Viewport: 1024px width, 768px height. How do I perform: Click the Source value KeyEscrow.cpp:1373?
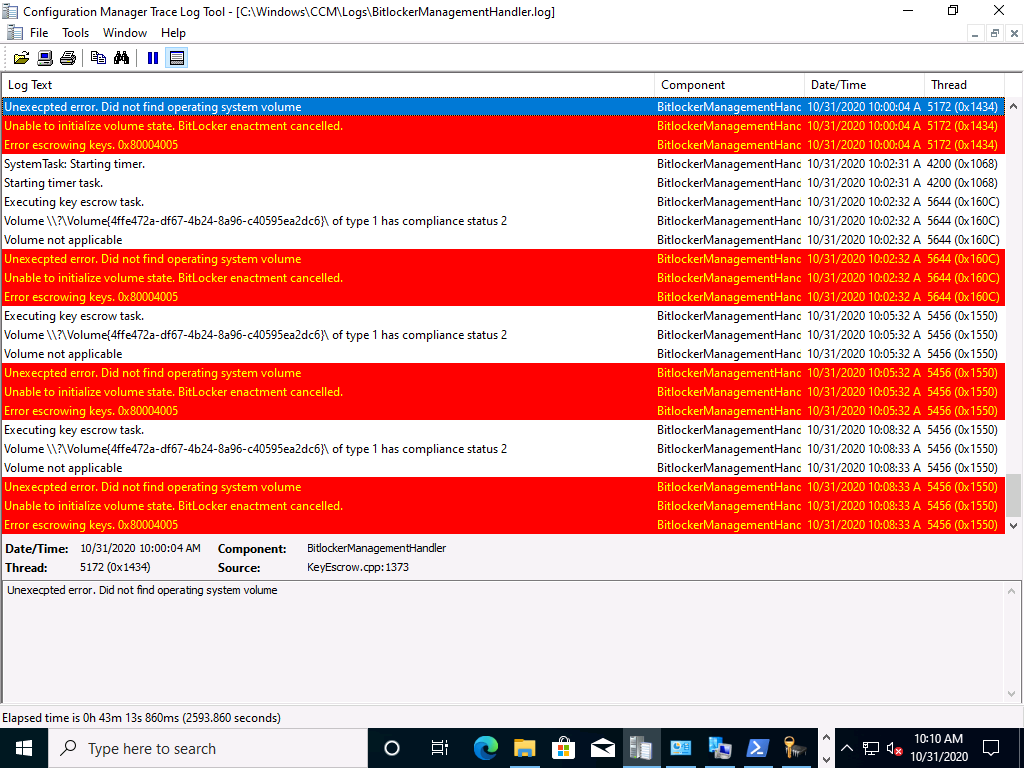358,567
